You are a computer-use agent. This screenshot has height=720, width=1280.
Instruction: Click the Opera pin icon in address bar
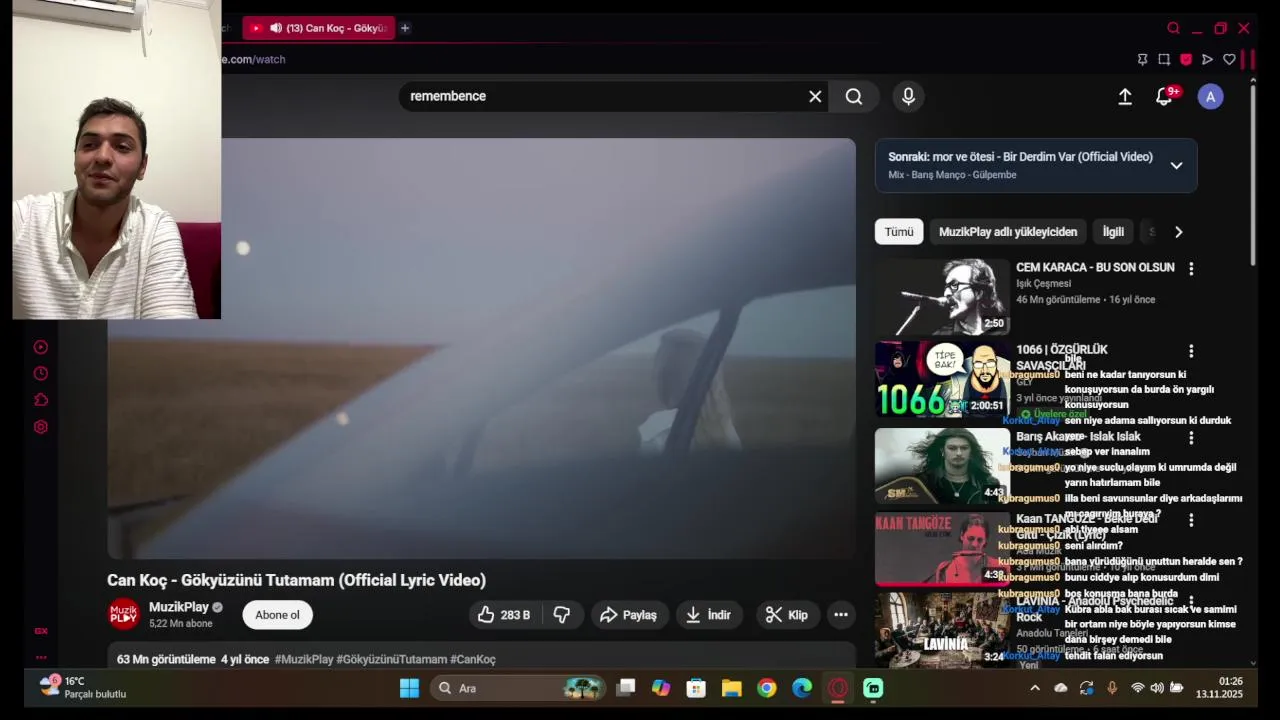click(1142, 59)
